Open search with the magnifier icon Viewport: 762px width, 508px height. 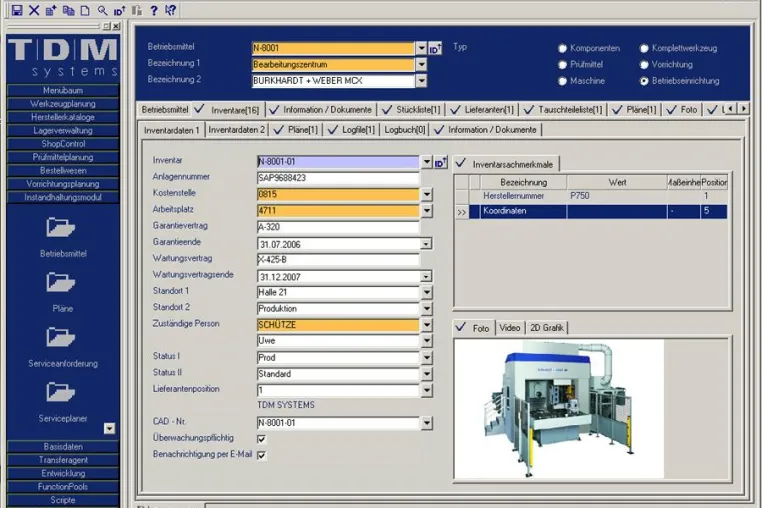pos(102,10)
